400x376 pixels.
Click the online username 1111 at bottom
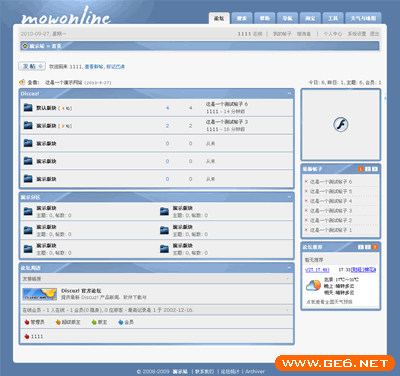37,336
